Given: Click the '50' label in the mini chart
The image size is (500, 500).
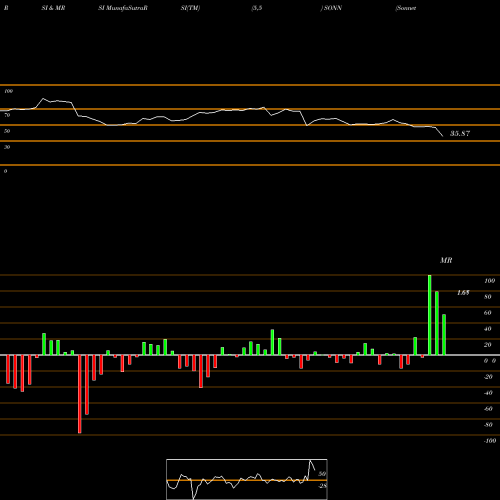Looking at the screenshot, I should point(322,474).
